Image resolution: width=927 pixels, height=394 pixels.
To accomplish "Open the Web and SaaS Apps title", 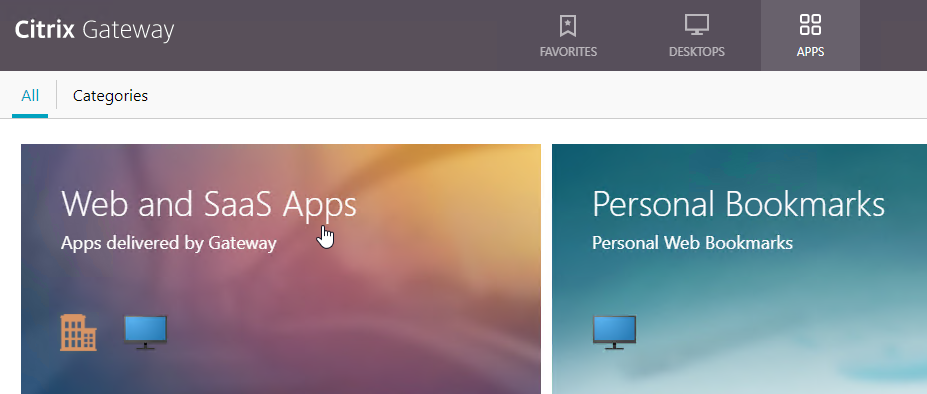I will pyautogui.click(x=209, y=205).
